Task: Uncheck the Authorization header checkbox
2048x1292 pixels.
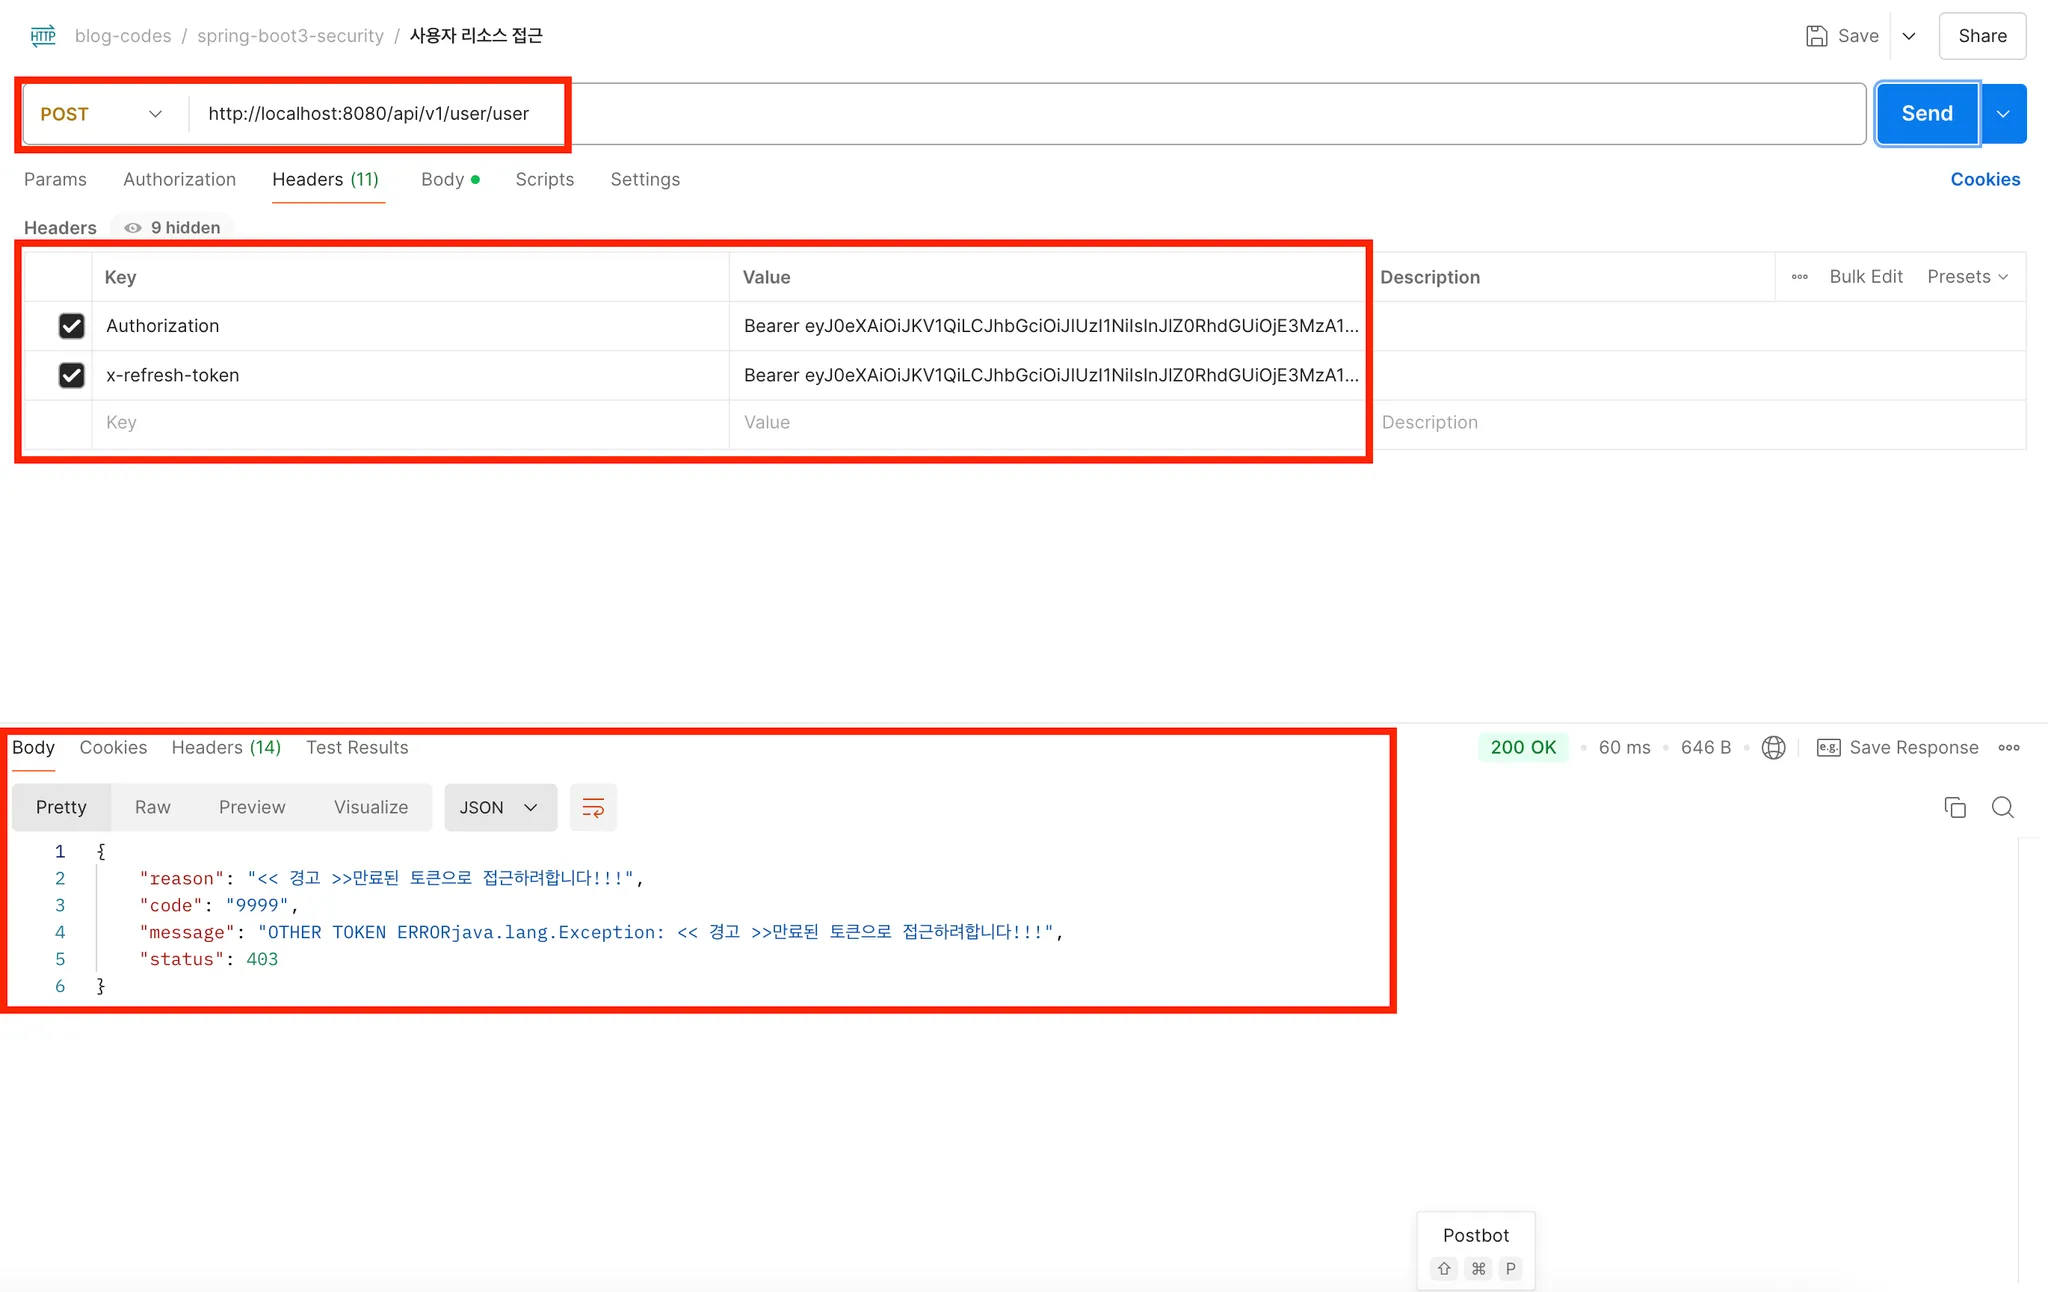Action: tap(71, 326)
